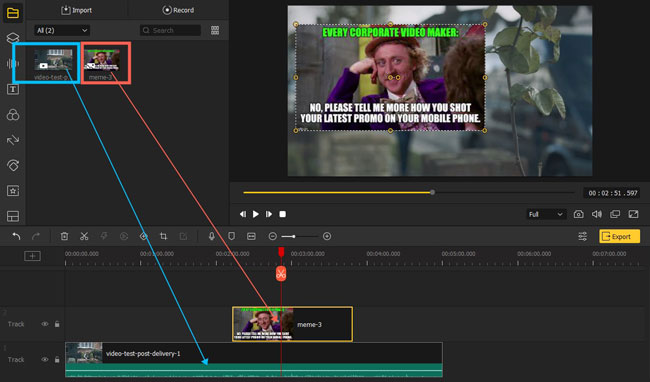The height and width of the screenshot is (382, 650).
Task: Select the video-test-post-delivery-1 timeline clip
Action: 254,360
